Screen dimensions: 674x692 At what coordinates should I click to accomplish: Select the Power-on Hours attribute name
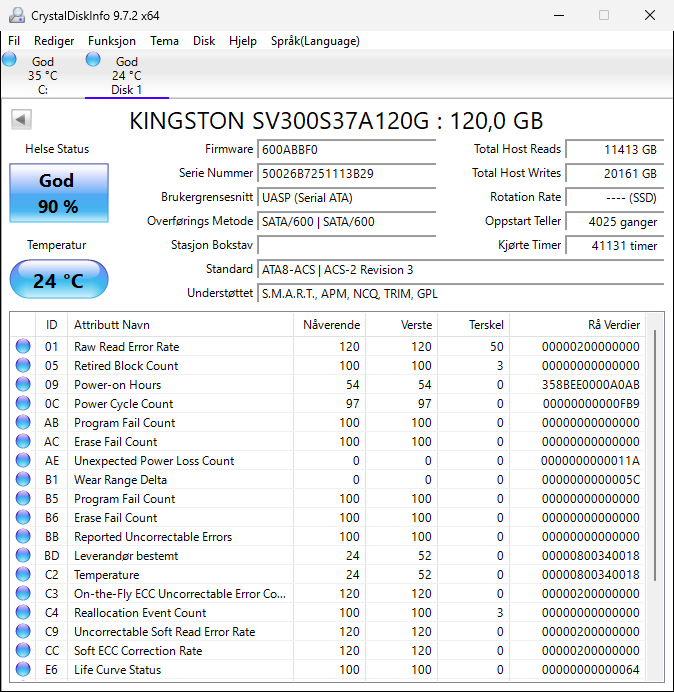coord(117,385)
